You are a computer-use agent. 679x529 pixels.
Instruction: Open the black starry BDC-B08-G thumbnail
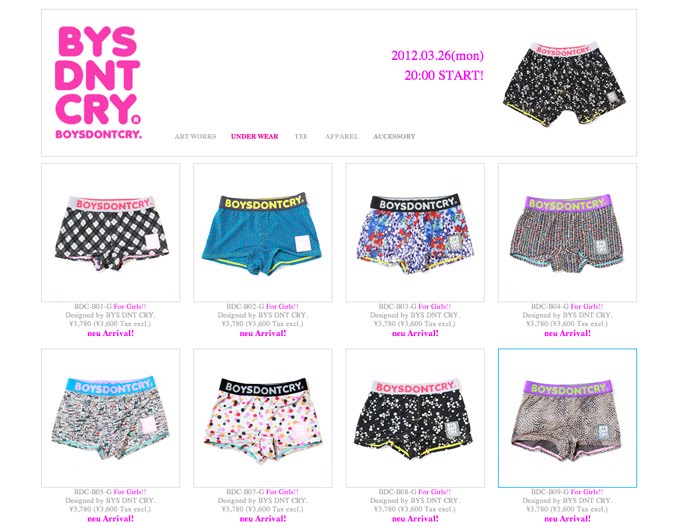click(415, 418)
